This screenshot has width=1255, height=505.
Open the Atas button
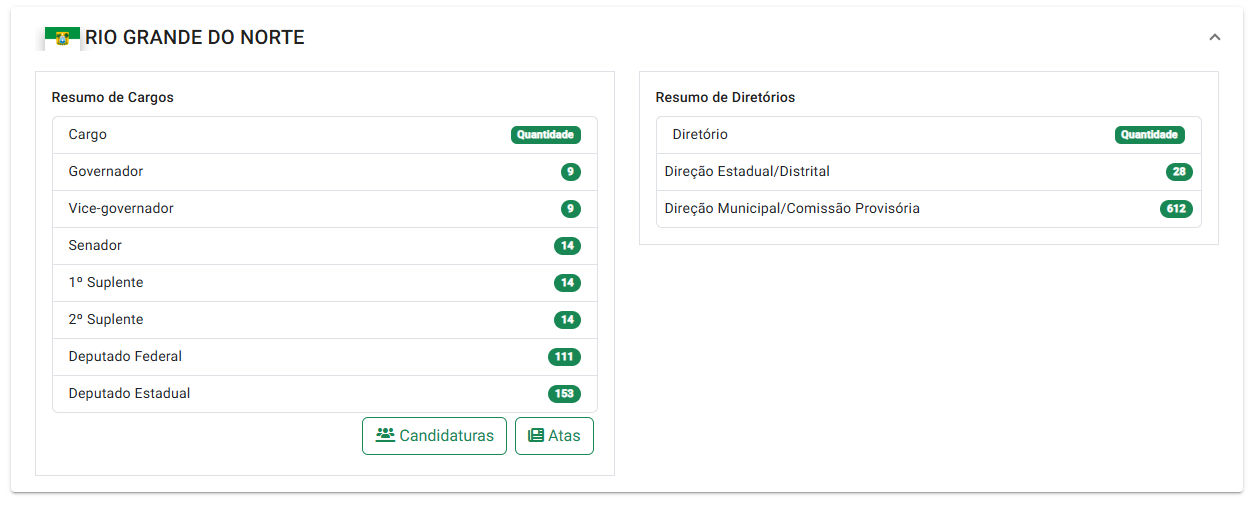point(554,436)
